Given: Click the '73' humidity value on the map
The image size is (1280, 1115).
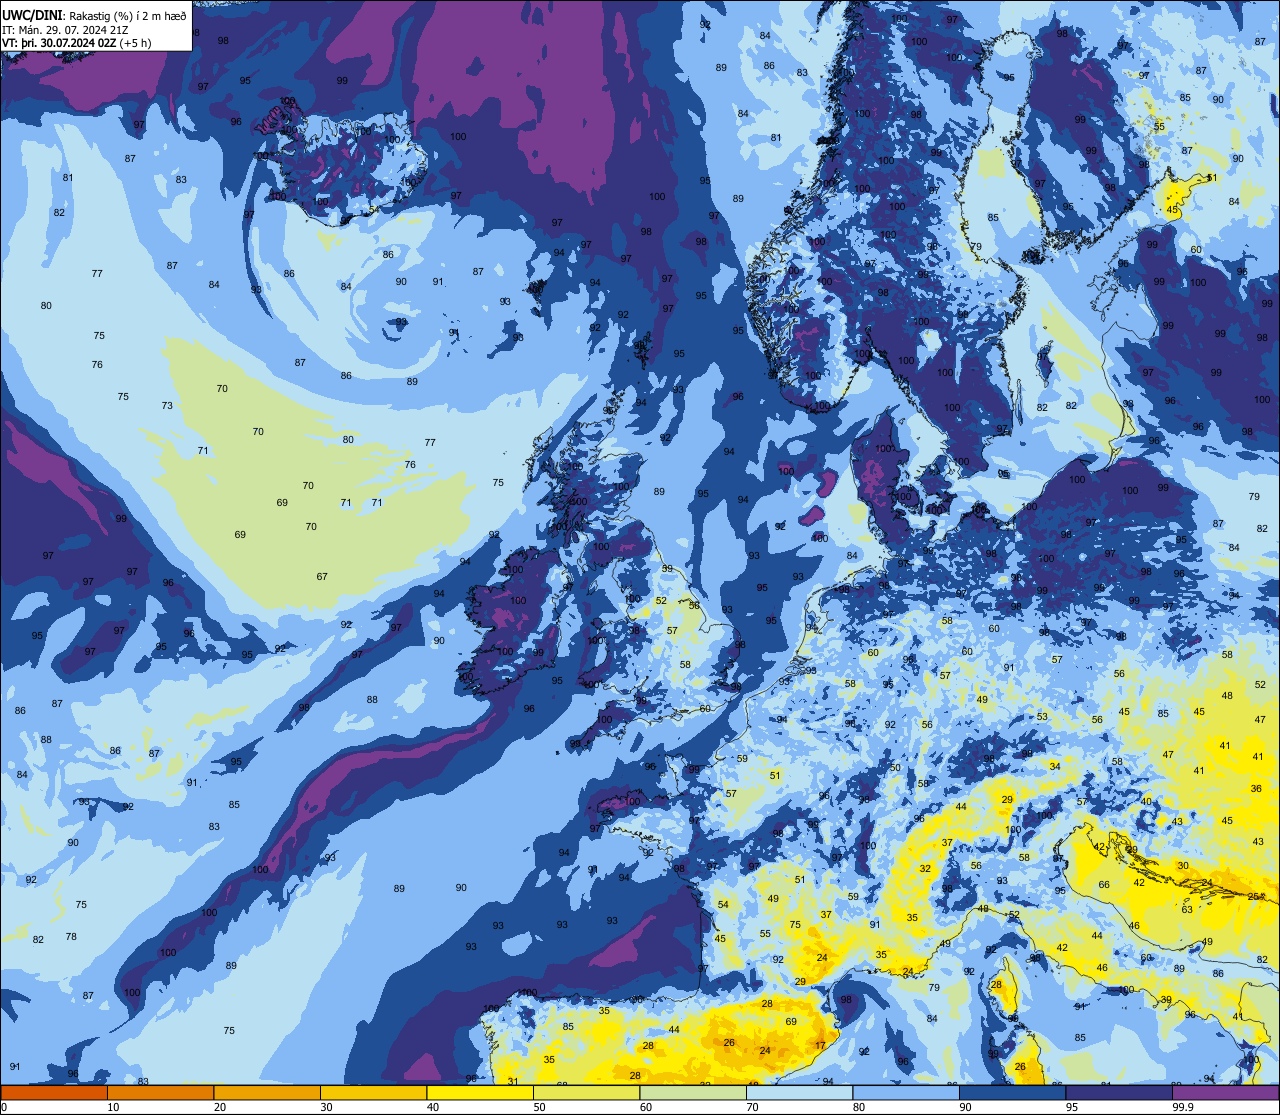Looking at the screenshot, I should tap(167, 406).
